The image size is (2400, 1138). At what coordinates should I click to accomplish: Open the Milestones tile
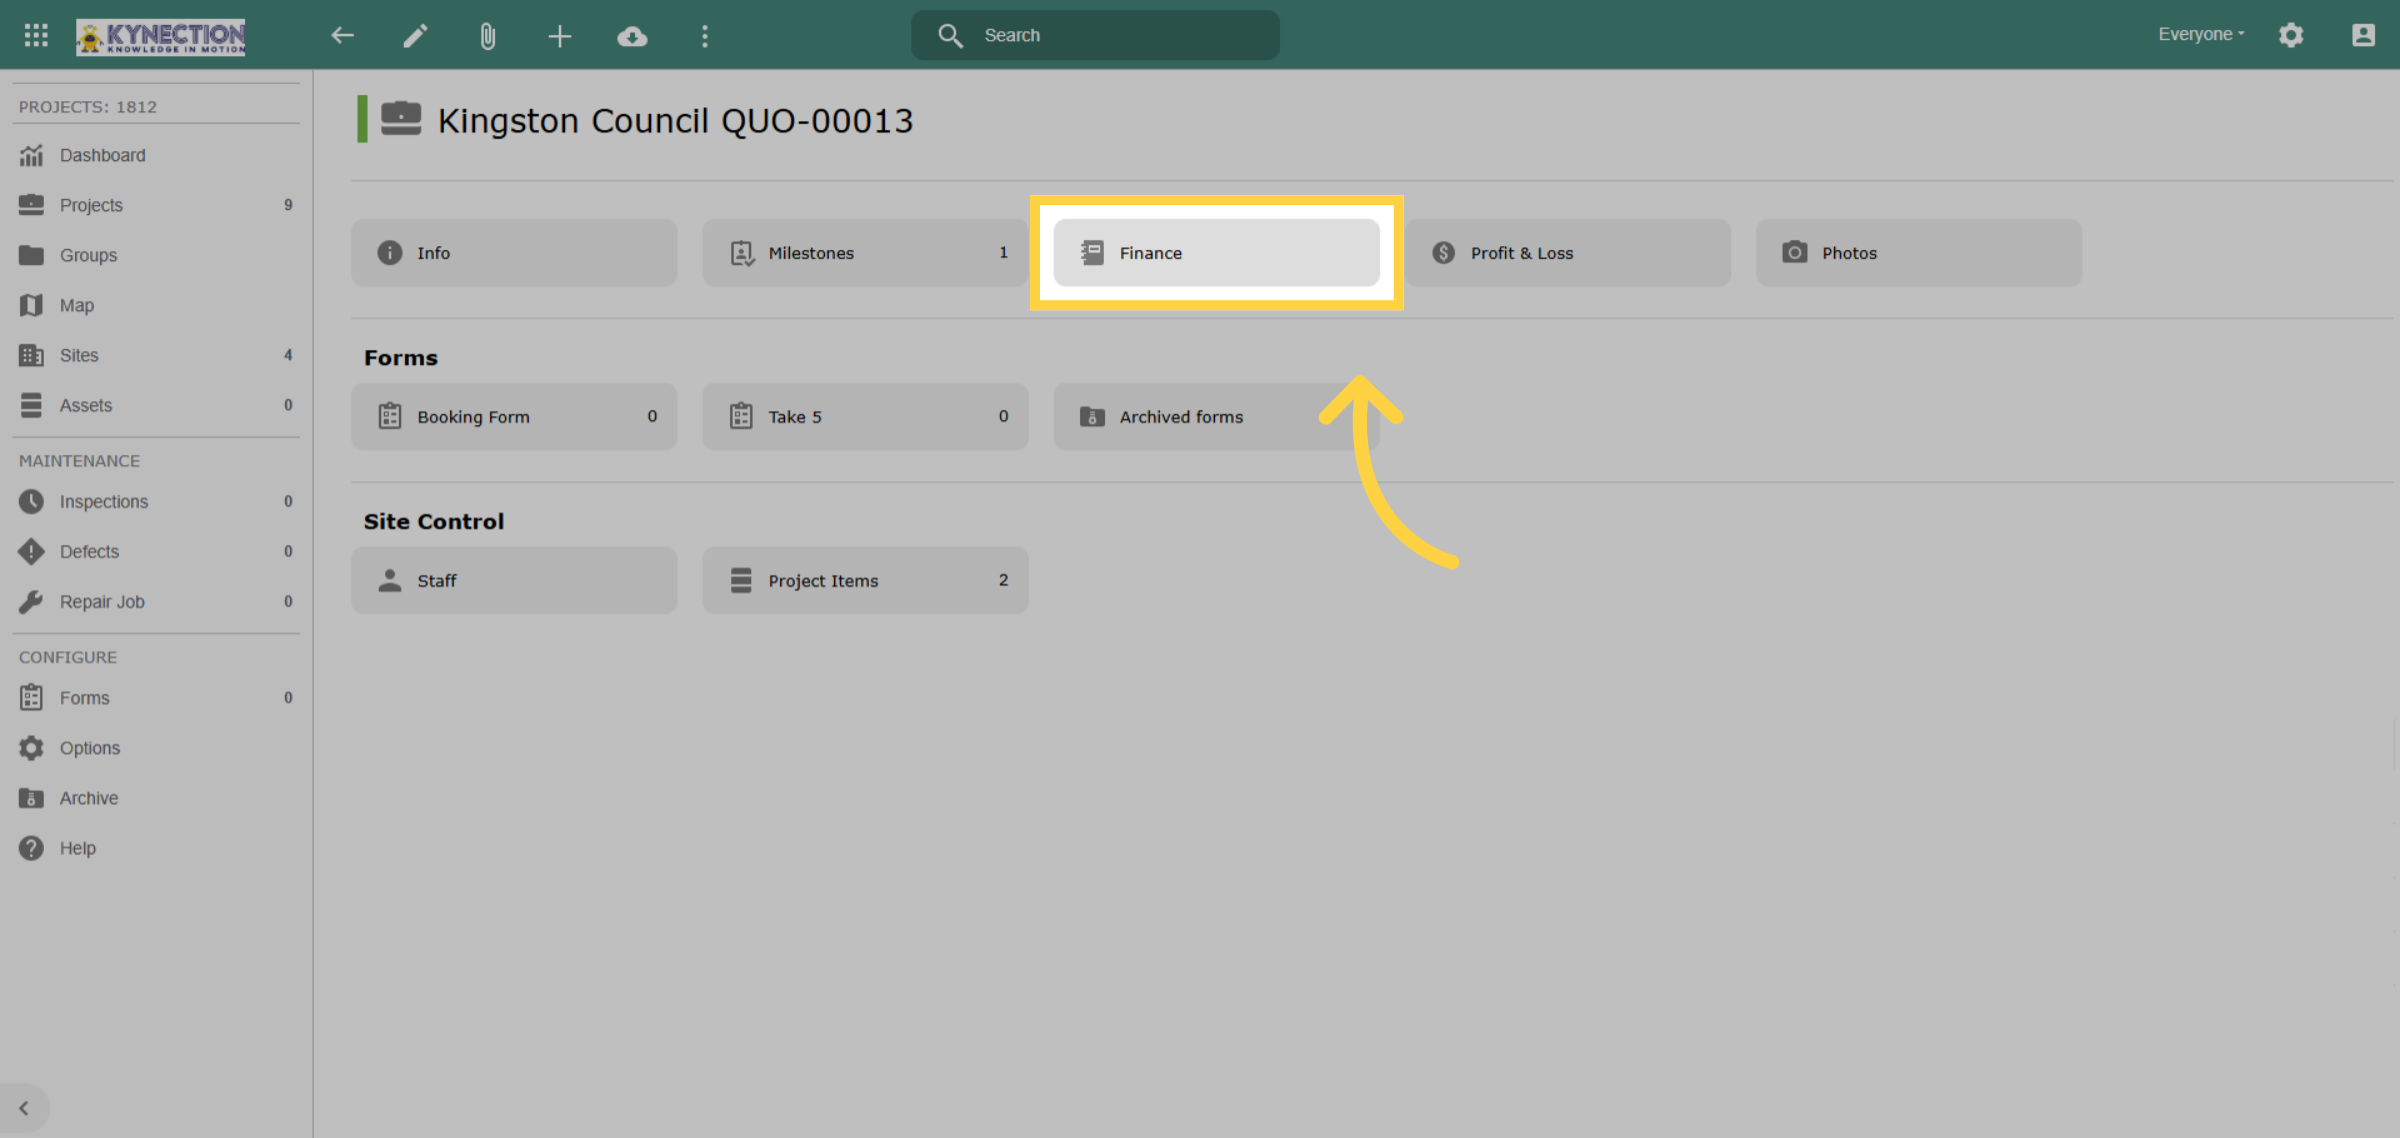click(x=865, y=253)
